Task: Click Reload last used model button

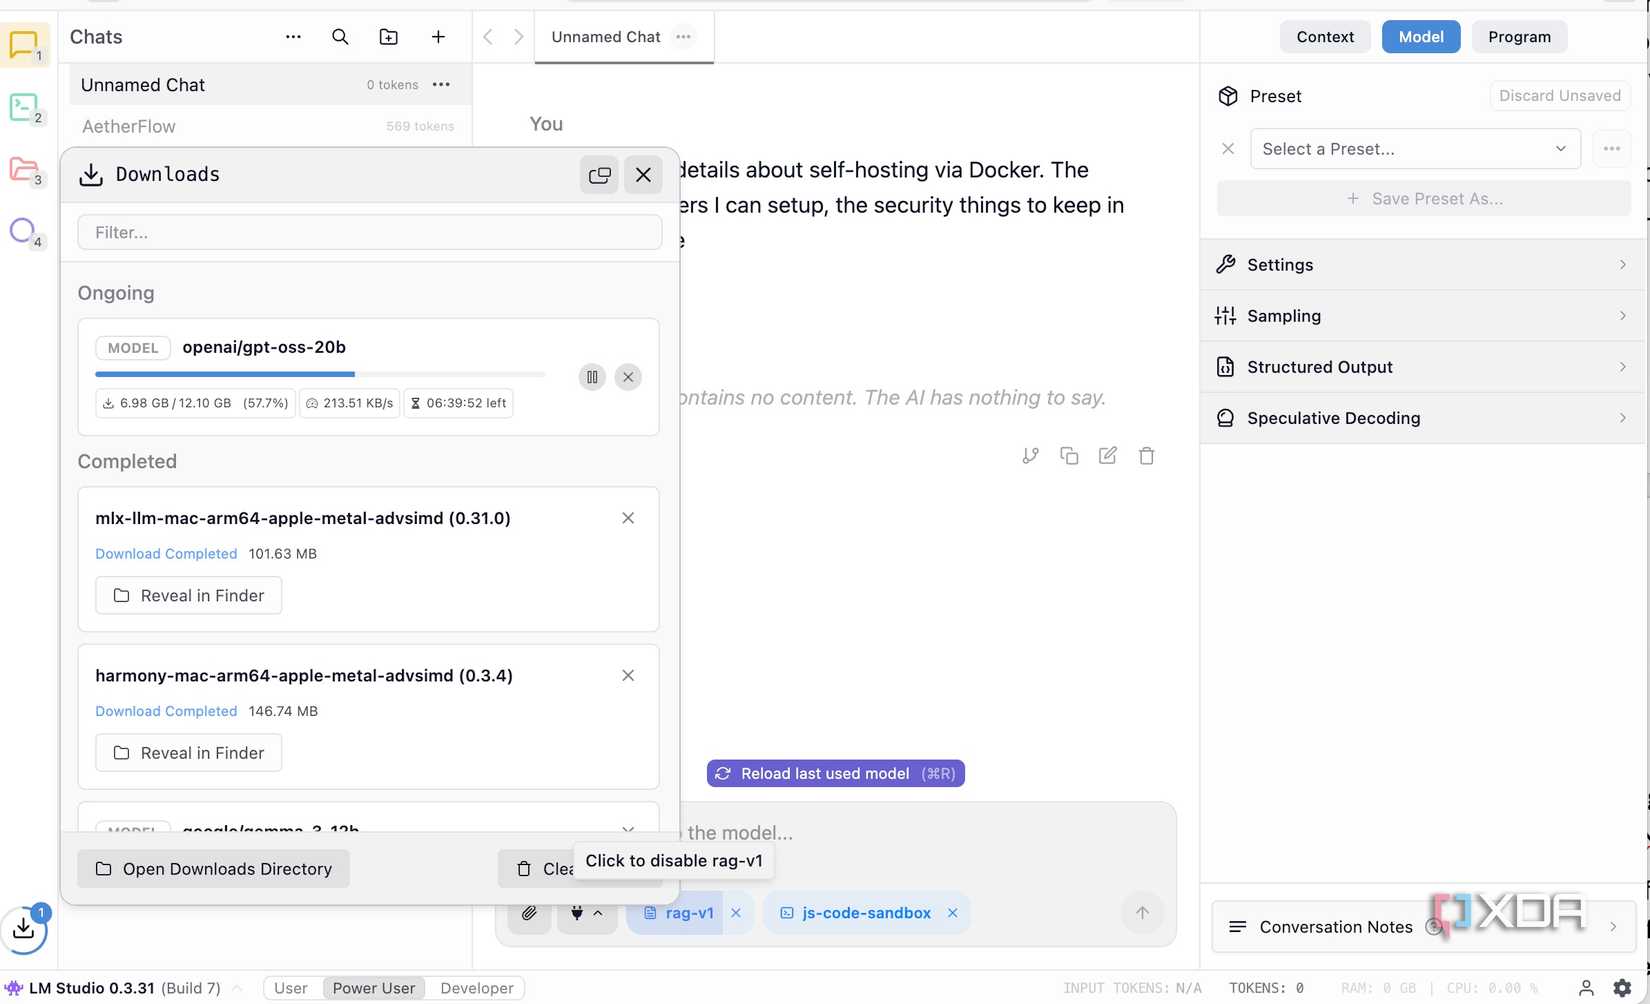Action: pyautogui.click(x=836, y=774)
